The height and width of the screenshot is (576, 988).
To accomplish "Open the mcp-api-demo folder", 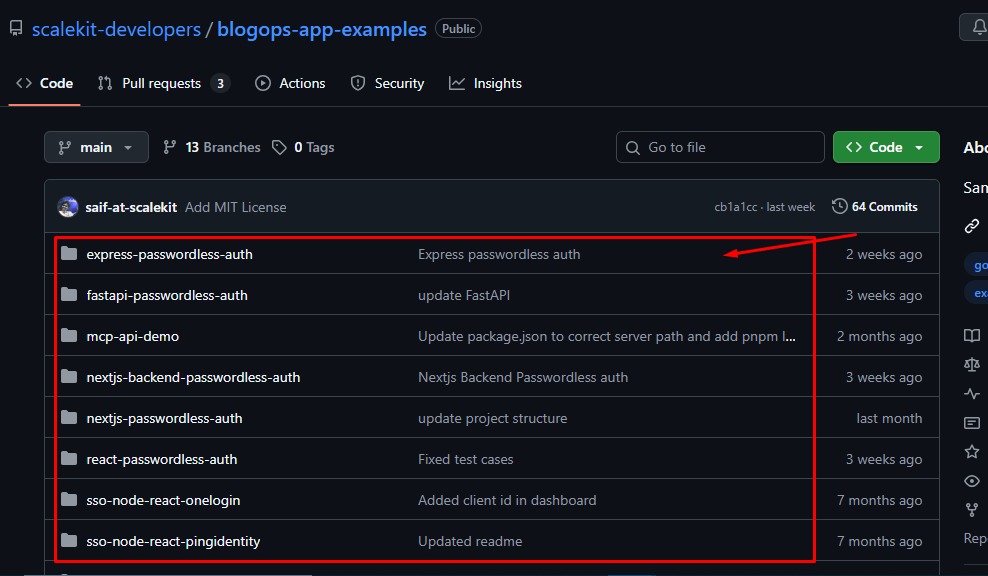I will tap(132, 336).
